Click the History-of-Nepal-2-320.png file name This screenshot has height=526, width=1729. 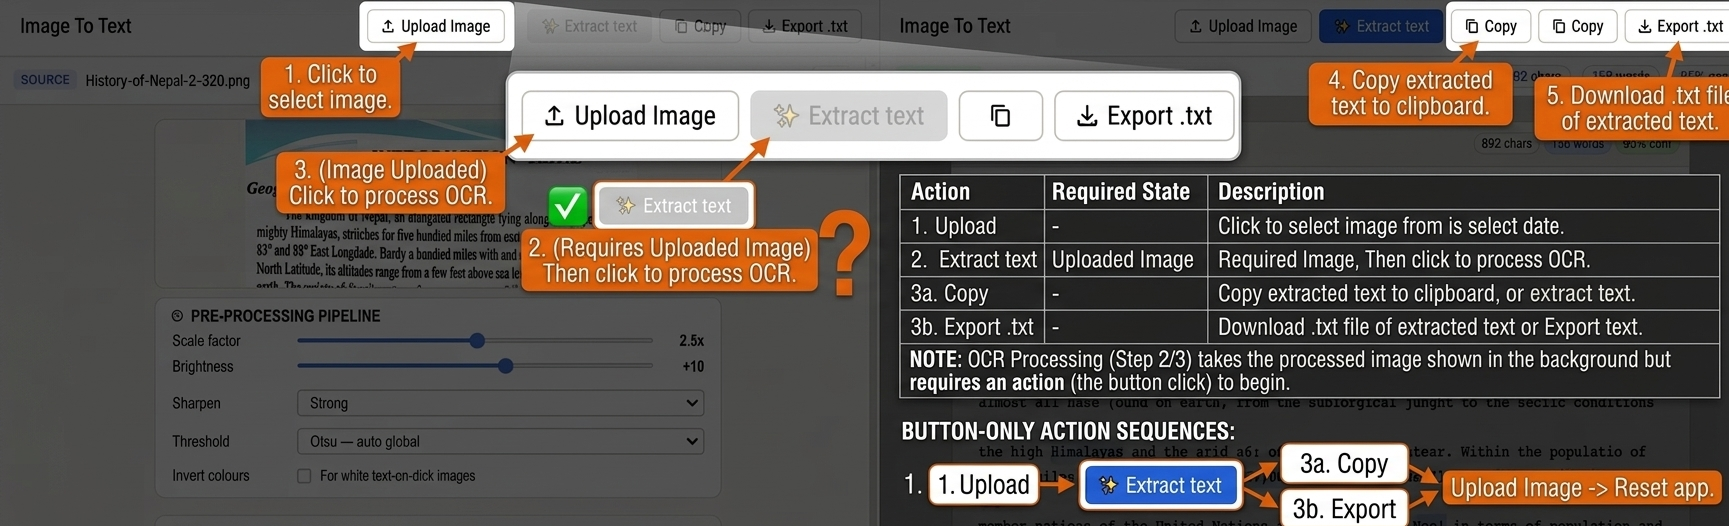coord(168,80)
